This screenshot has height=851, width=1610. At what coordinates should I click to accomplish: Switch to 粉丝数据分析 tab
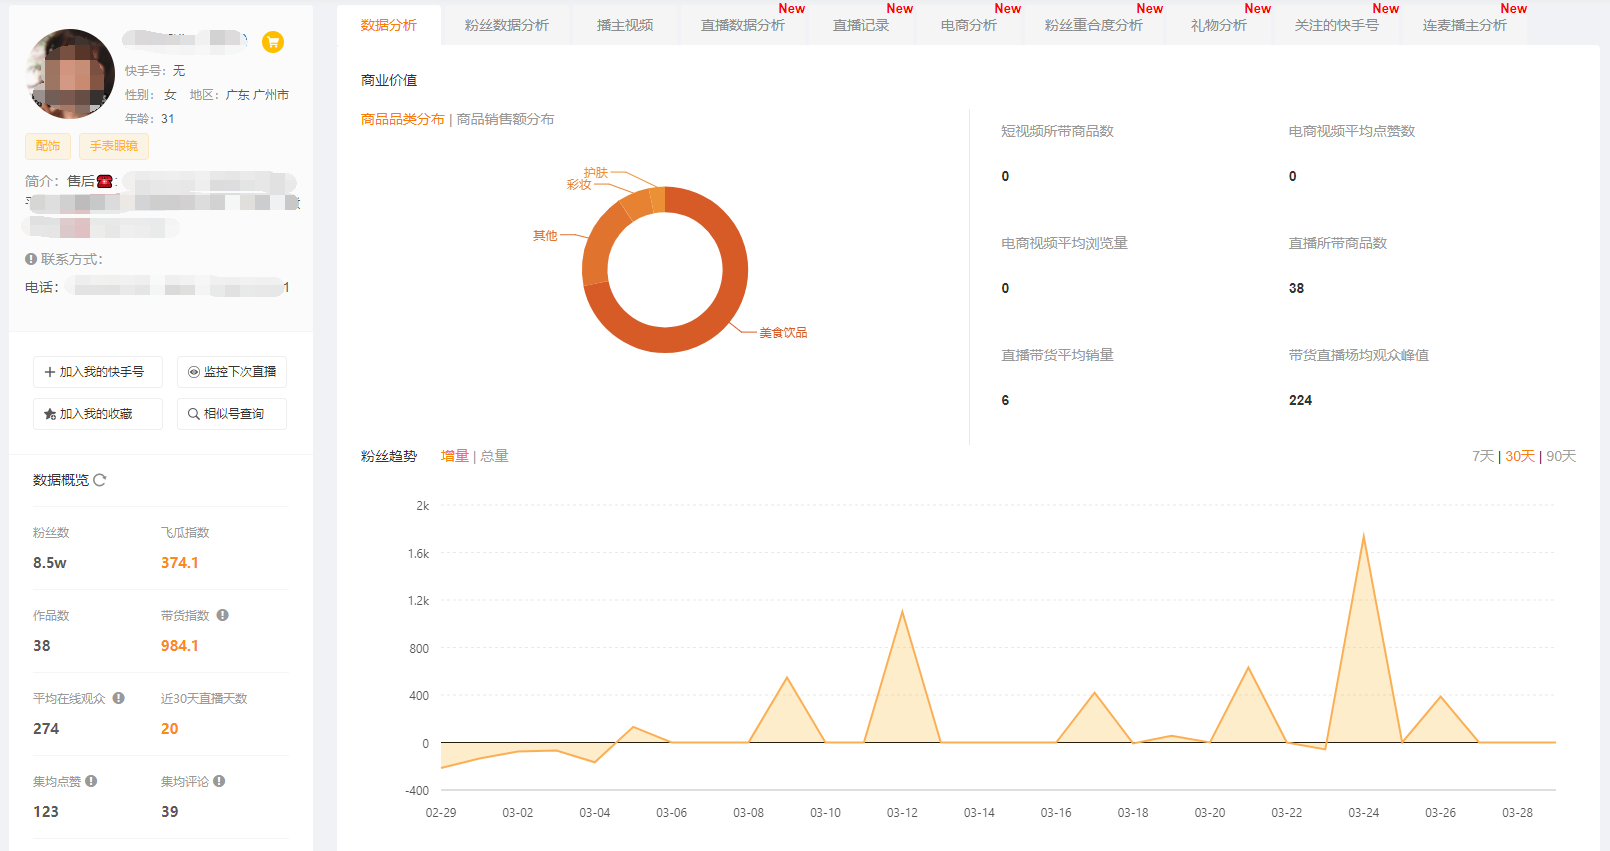click(x=507, y=25)
